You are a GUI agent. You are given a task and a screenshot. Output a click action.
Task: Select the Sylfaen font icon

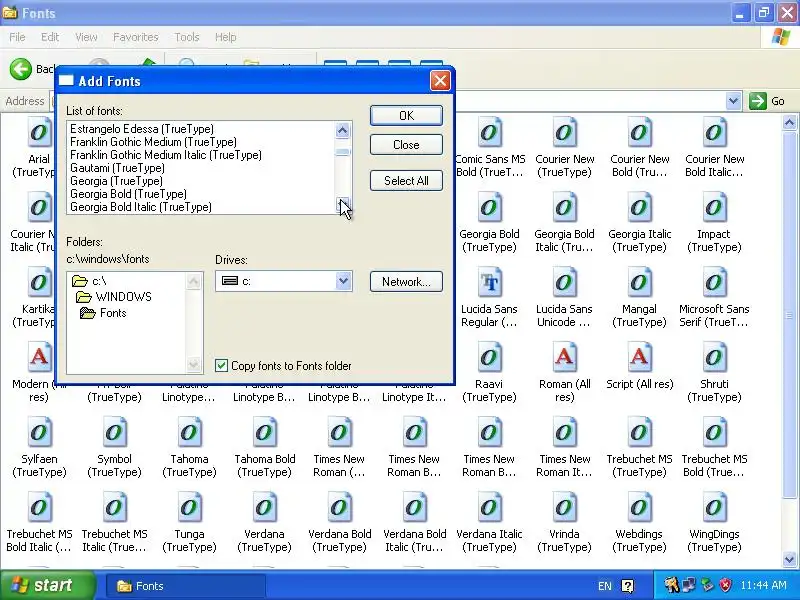[x=39, y=433]
